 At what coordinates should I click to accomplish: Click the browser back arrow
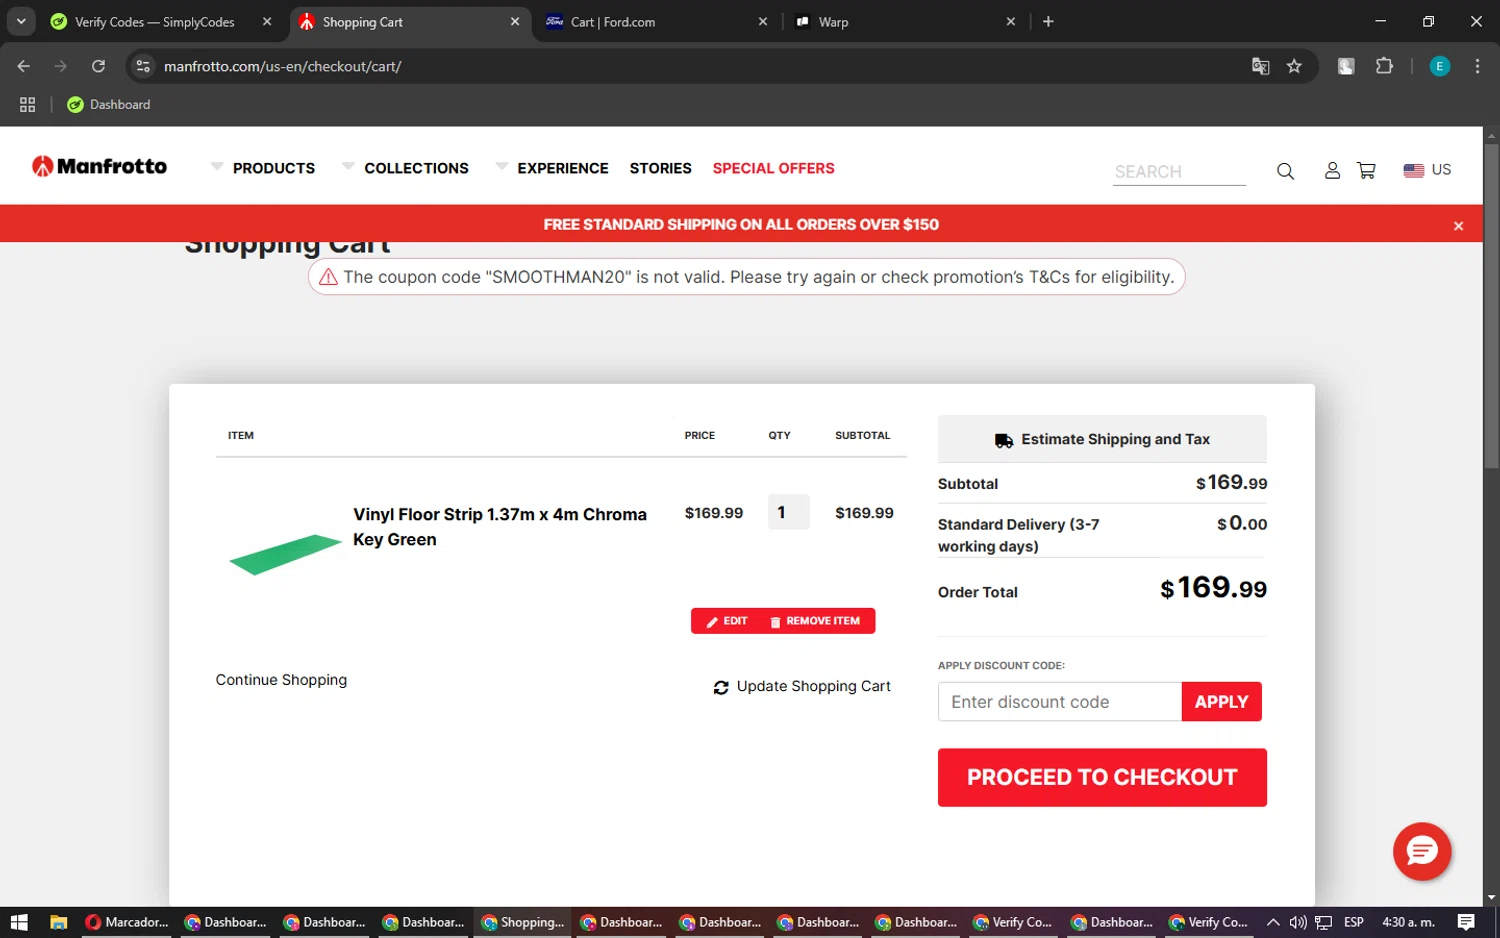pos(24,66)
